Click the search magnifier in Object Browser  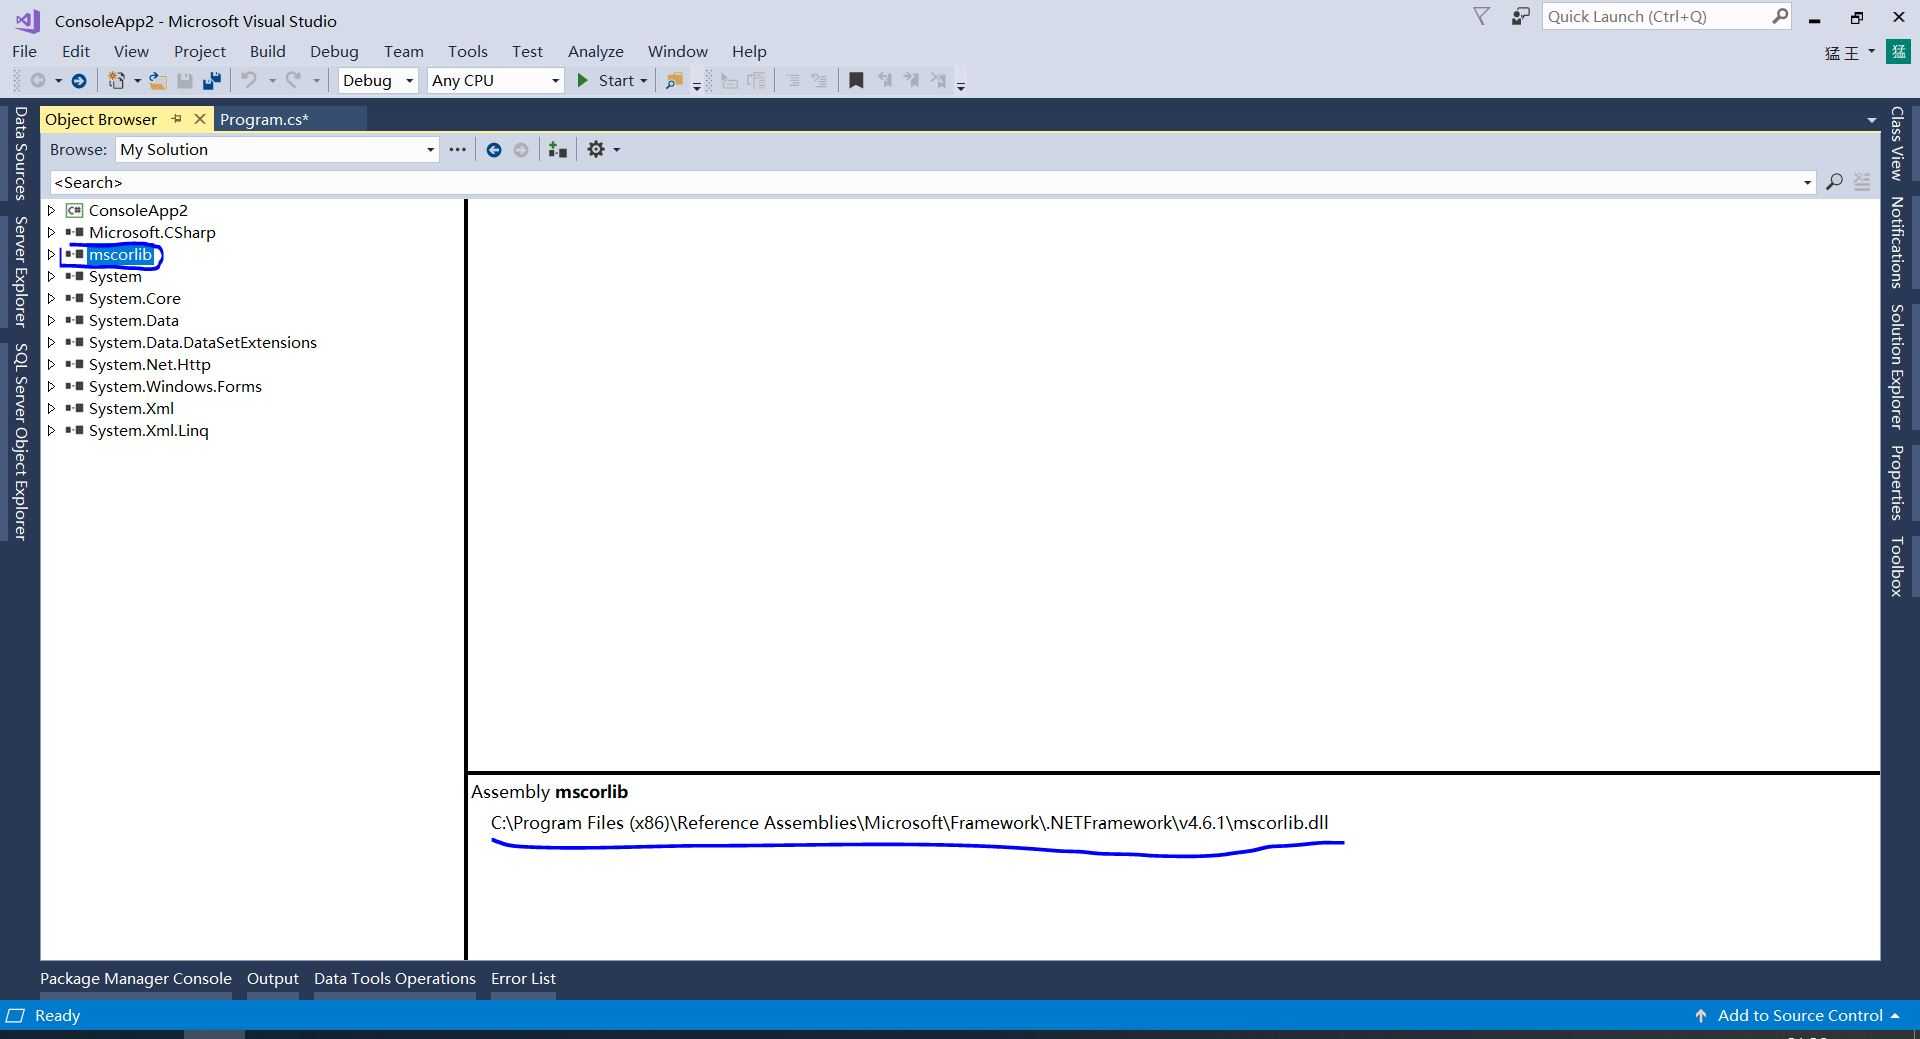point(1834,182)
